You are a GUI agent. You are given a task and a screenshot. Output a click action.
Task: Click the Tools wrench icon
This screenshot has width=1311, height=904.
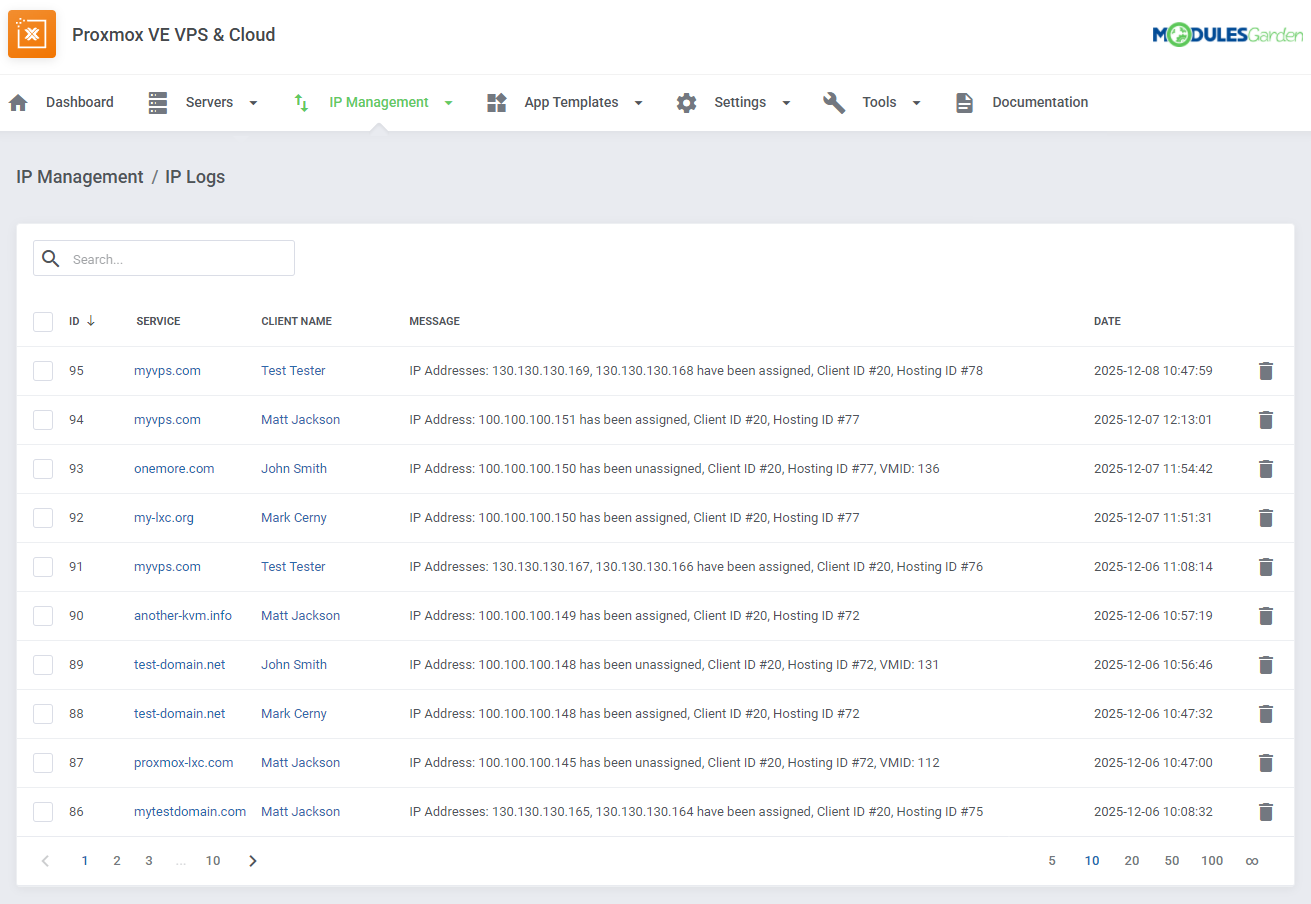click(834, 102)
